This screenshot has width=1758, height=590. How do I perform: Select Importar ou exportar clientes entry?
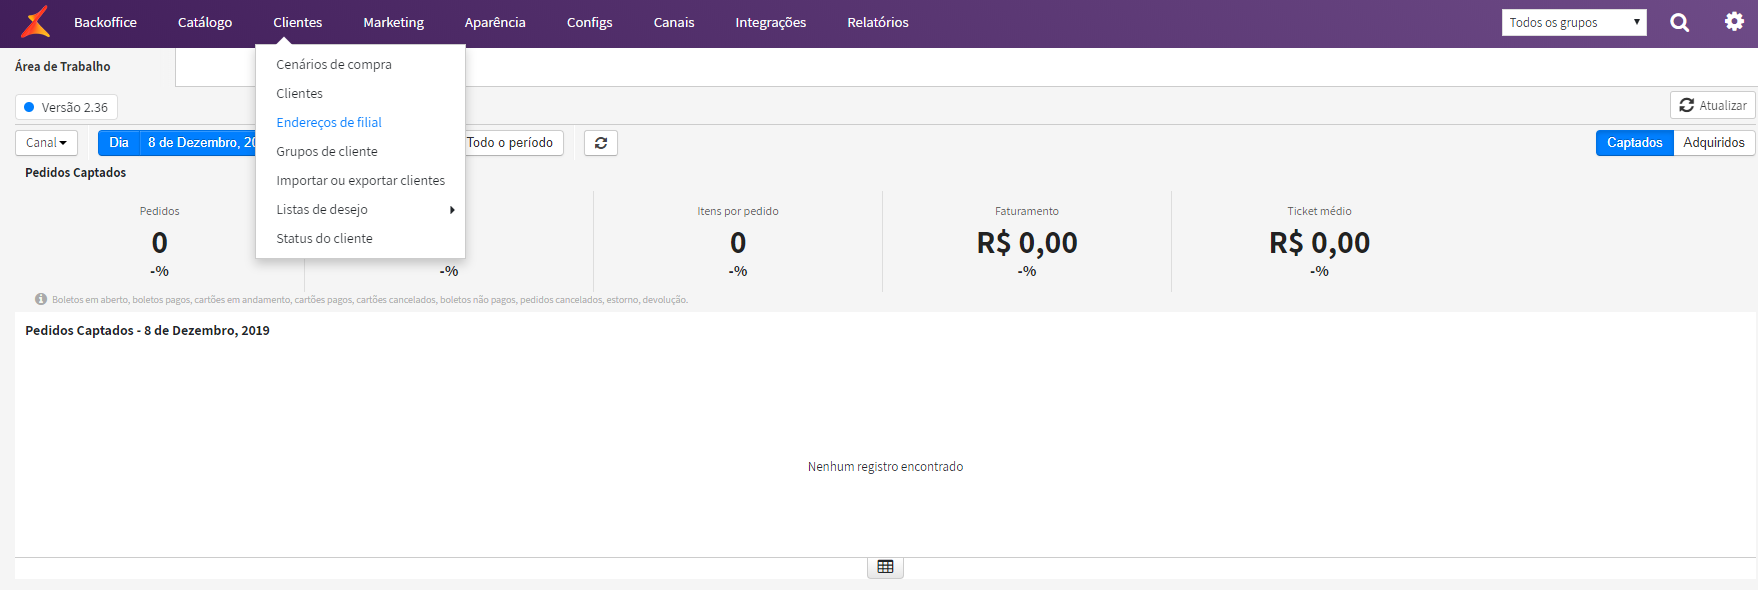(360, 180)
